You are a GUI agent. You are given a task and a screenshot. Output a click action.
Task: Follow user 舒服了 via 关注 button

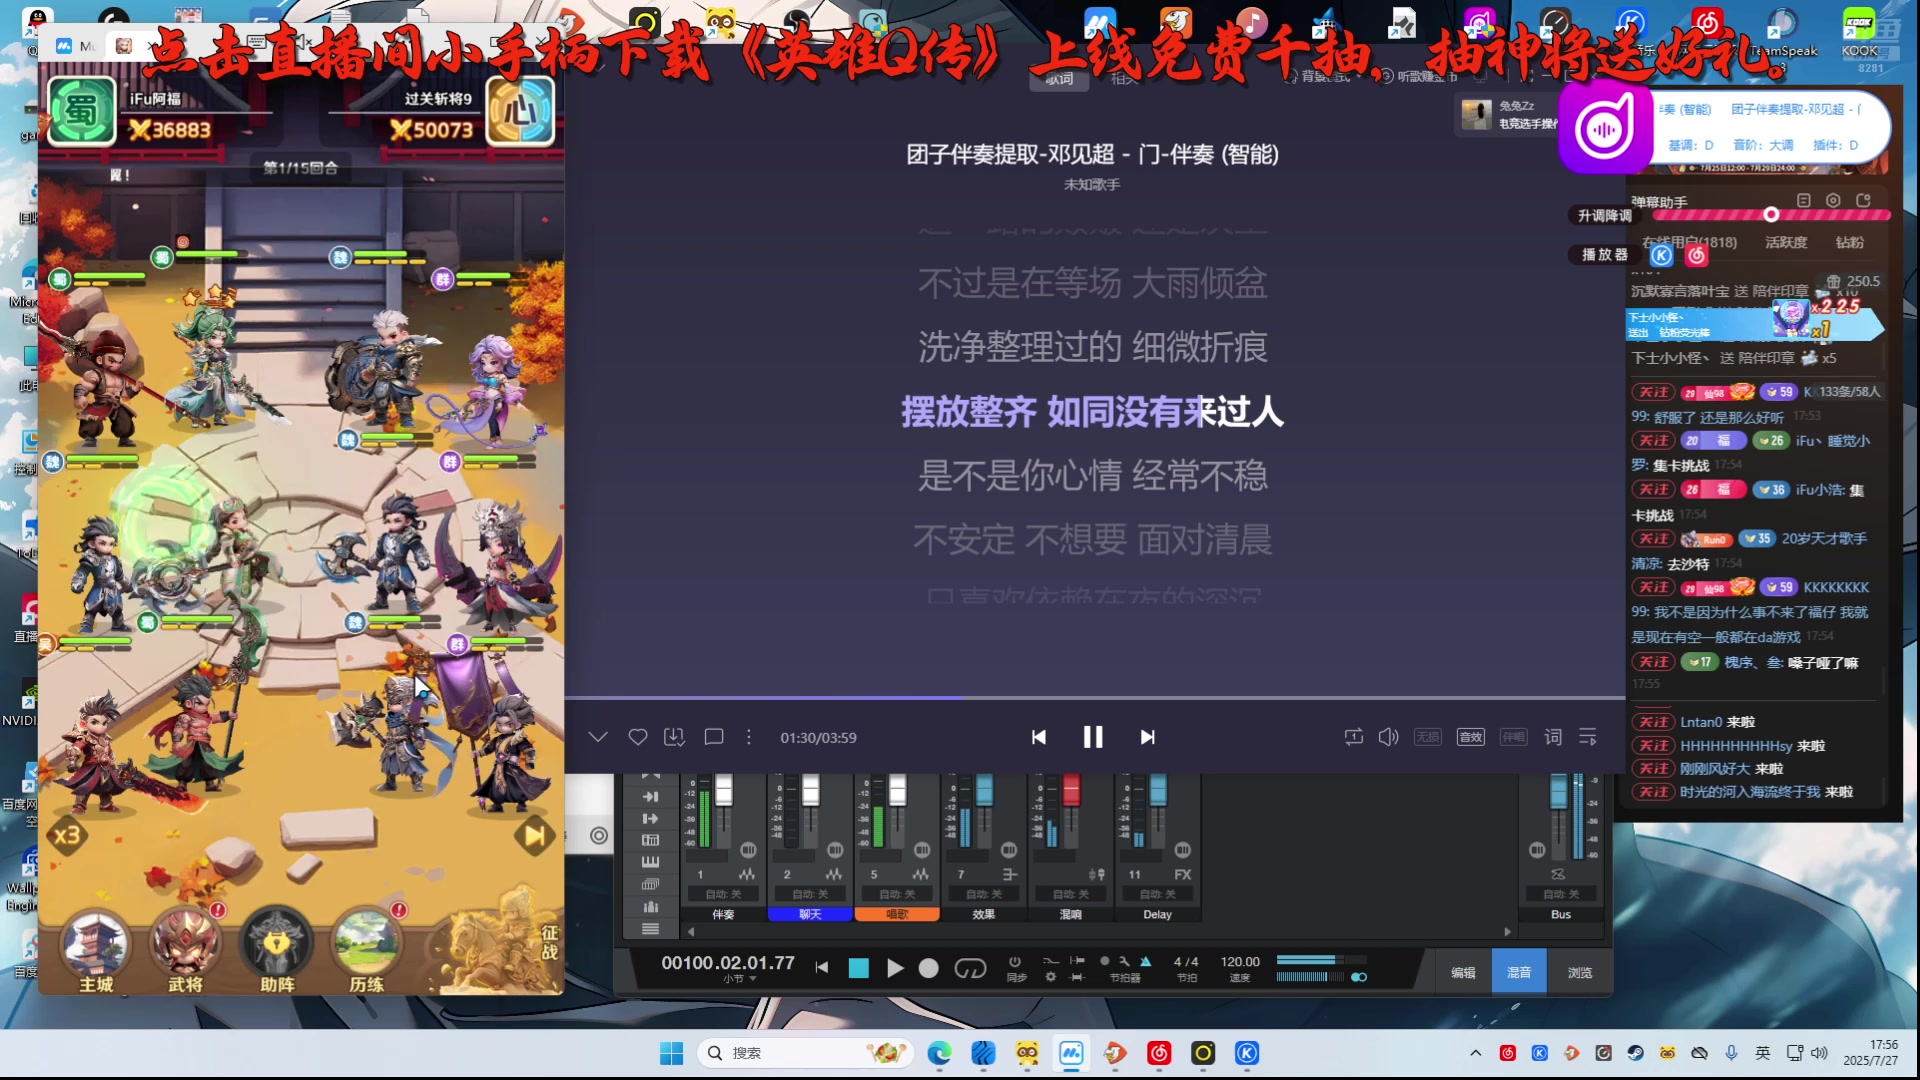1653,392
